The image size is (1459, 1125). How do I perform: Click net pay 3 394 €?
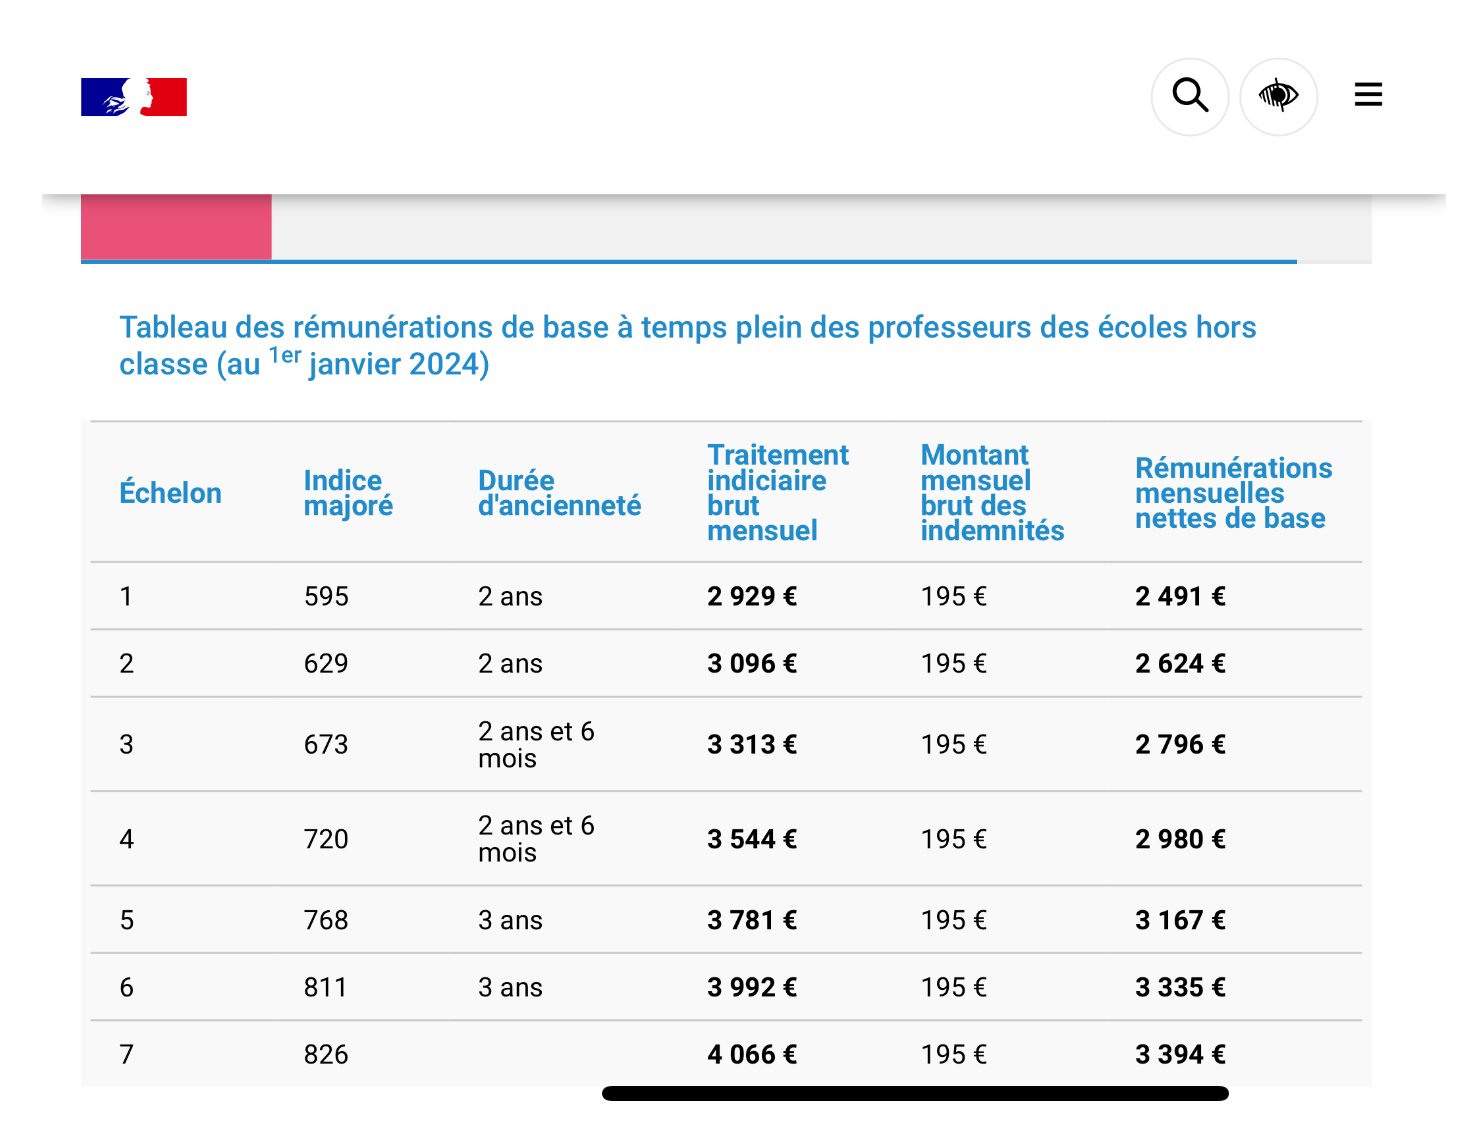coord(1180,1055)
